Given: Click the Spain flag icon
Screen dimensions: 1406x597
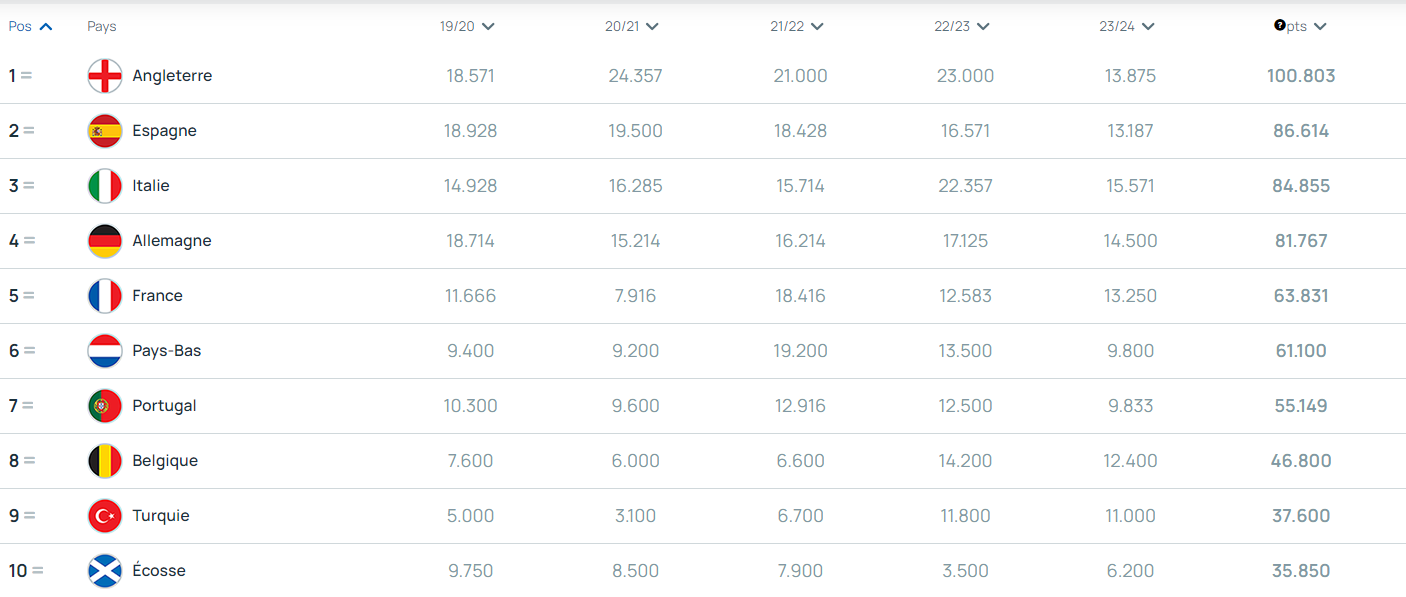Looking at the screenshot, I should 105,131.
